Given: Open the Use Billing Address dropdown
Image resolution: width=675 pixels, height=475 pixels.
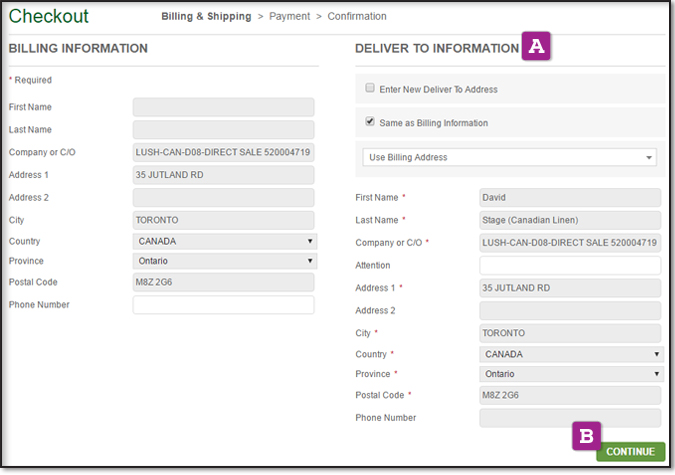Looking at the screenshot, I should (509, 157).
